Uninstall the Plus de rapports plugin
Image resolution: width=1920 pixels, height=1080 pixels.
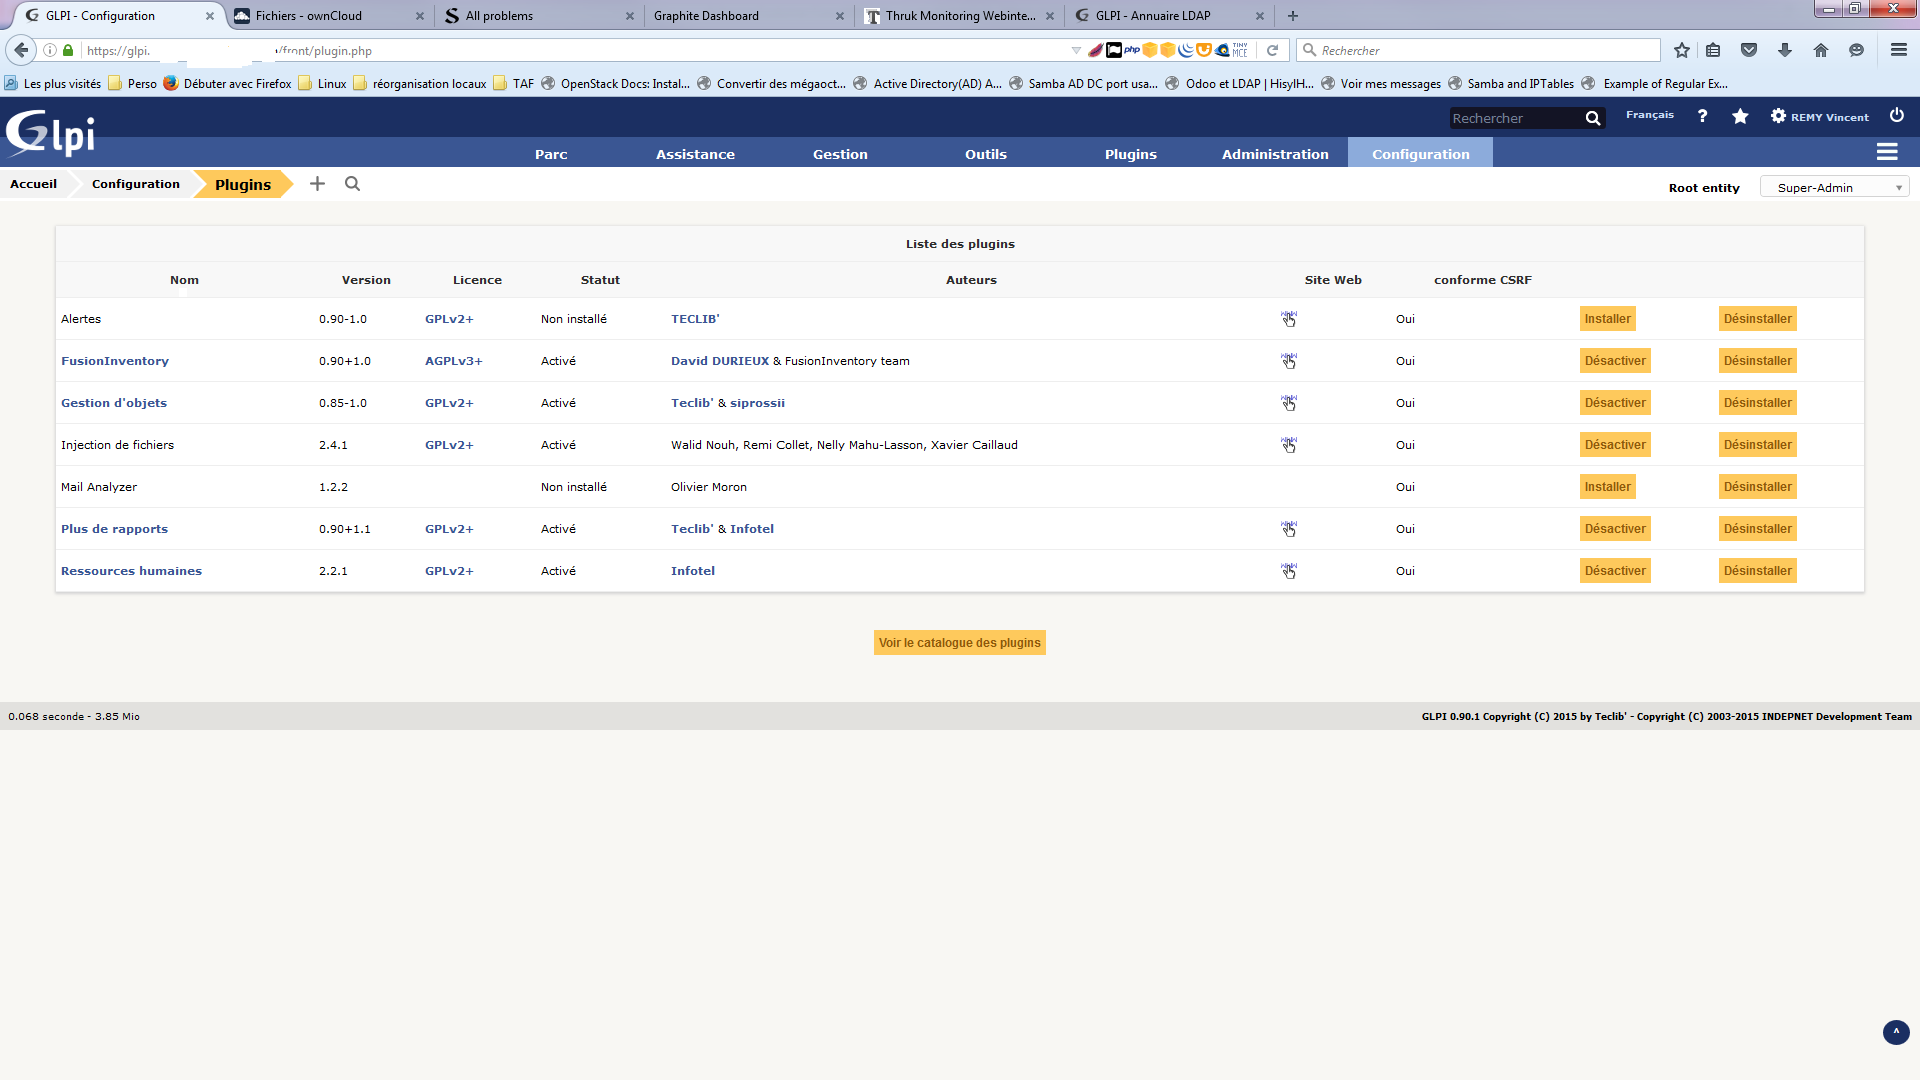tap(1758, 529)
